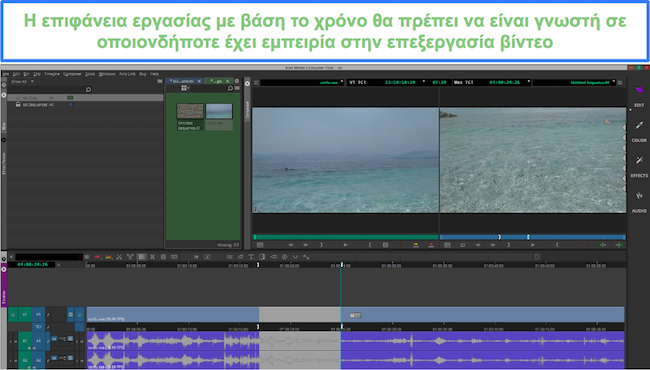650x370 pixels.
Task: Toggle the V1 monitor icon beside the timeline clip
Action: click(80, 314)
